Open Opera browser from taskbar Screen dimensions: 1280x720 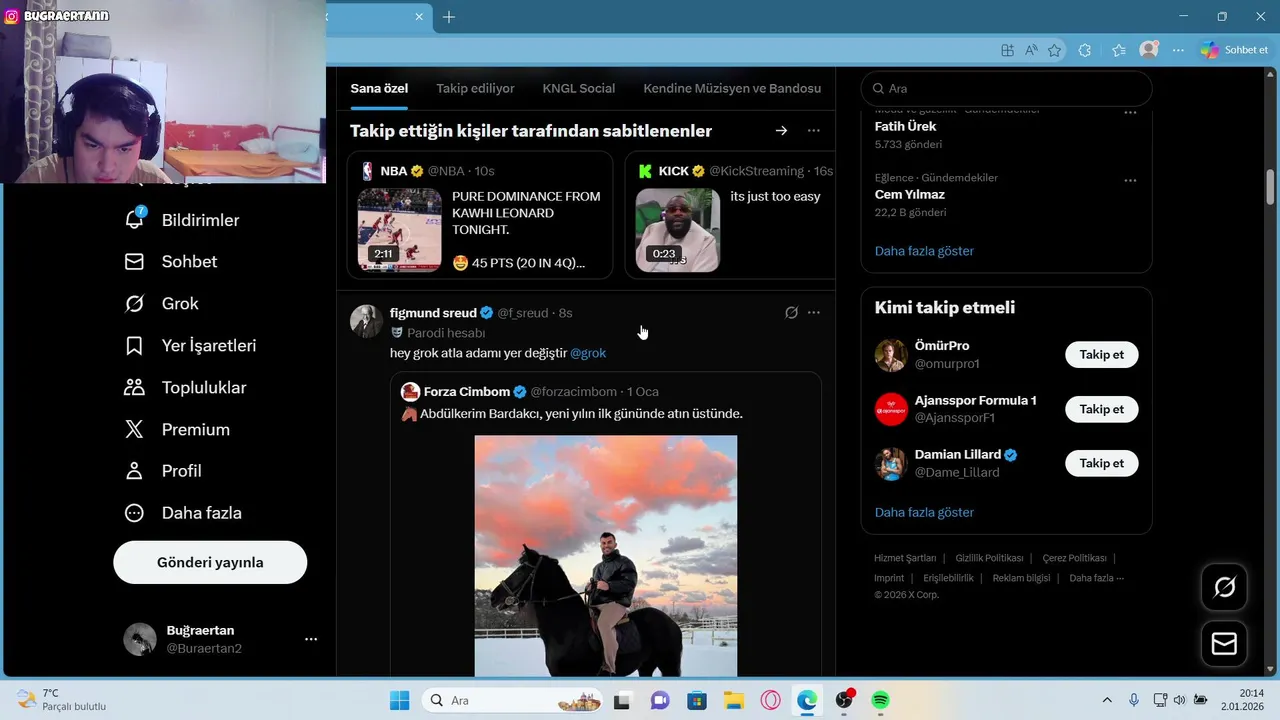[770, 701]
